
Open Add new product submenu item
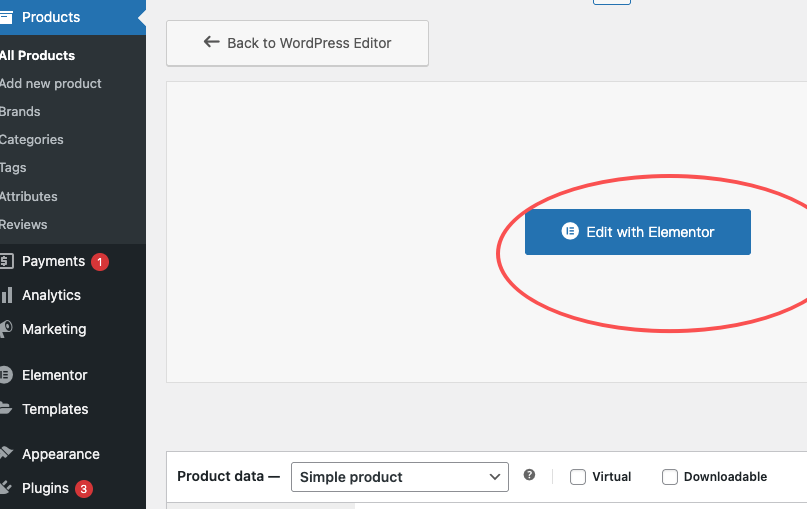(51, 84)
